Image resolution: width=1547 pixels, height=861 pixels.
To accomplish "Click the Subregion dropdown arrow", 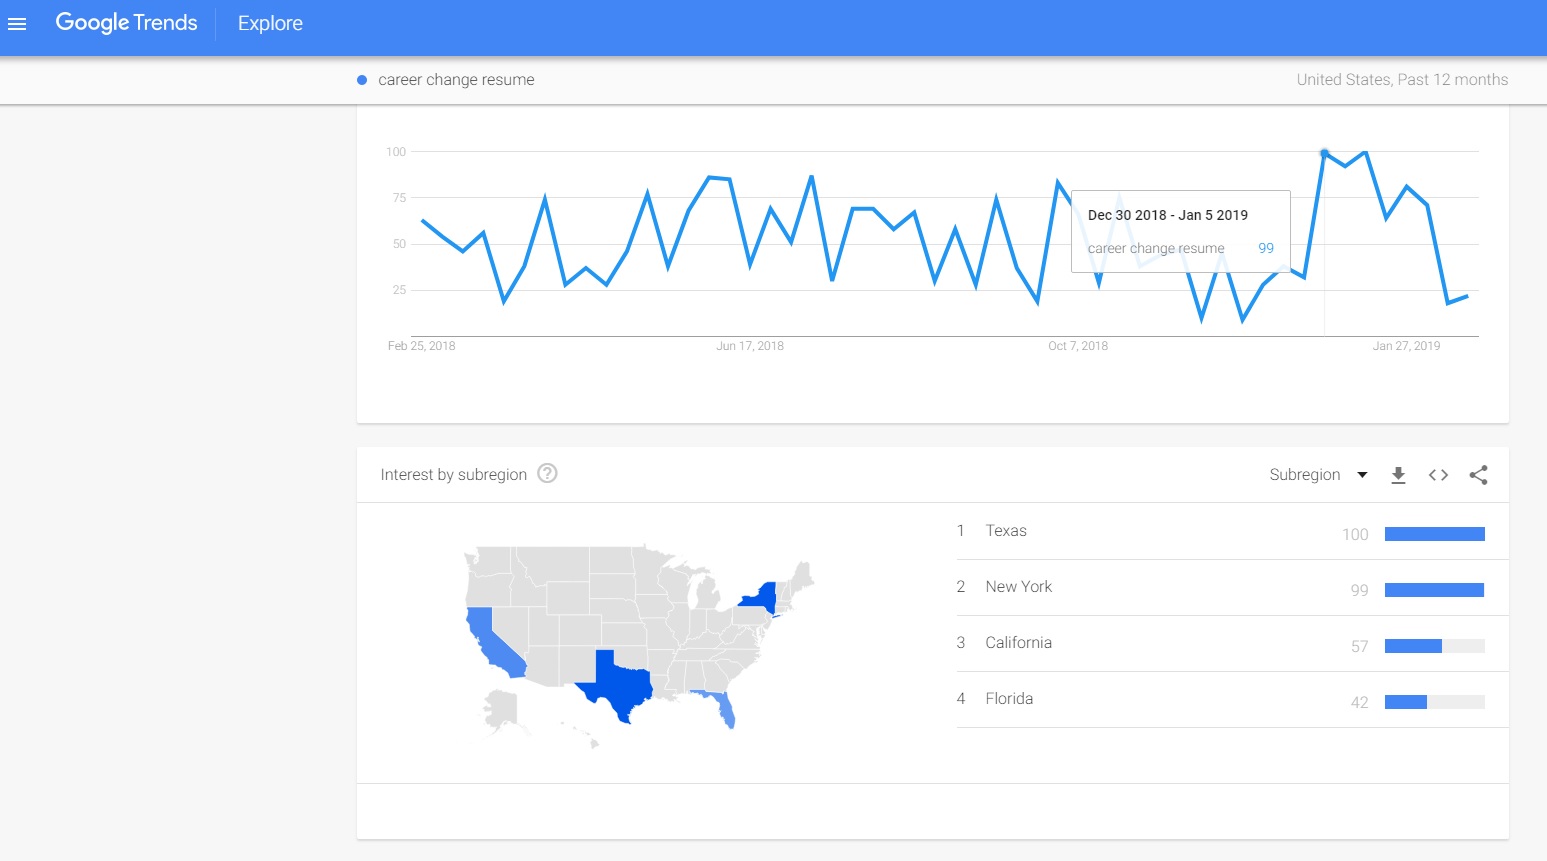I will tap(1362, 475).
